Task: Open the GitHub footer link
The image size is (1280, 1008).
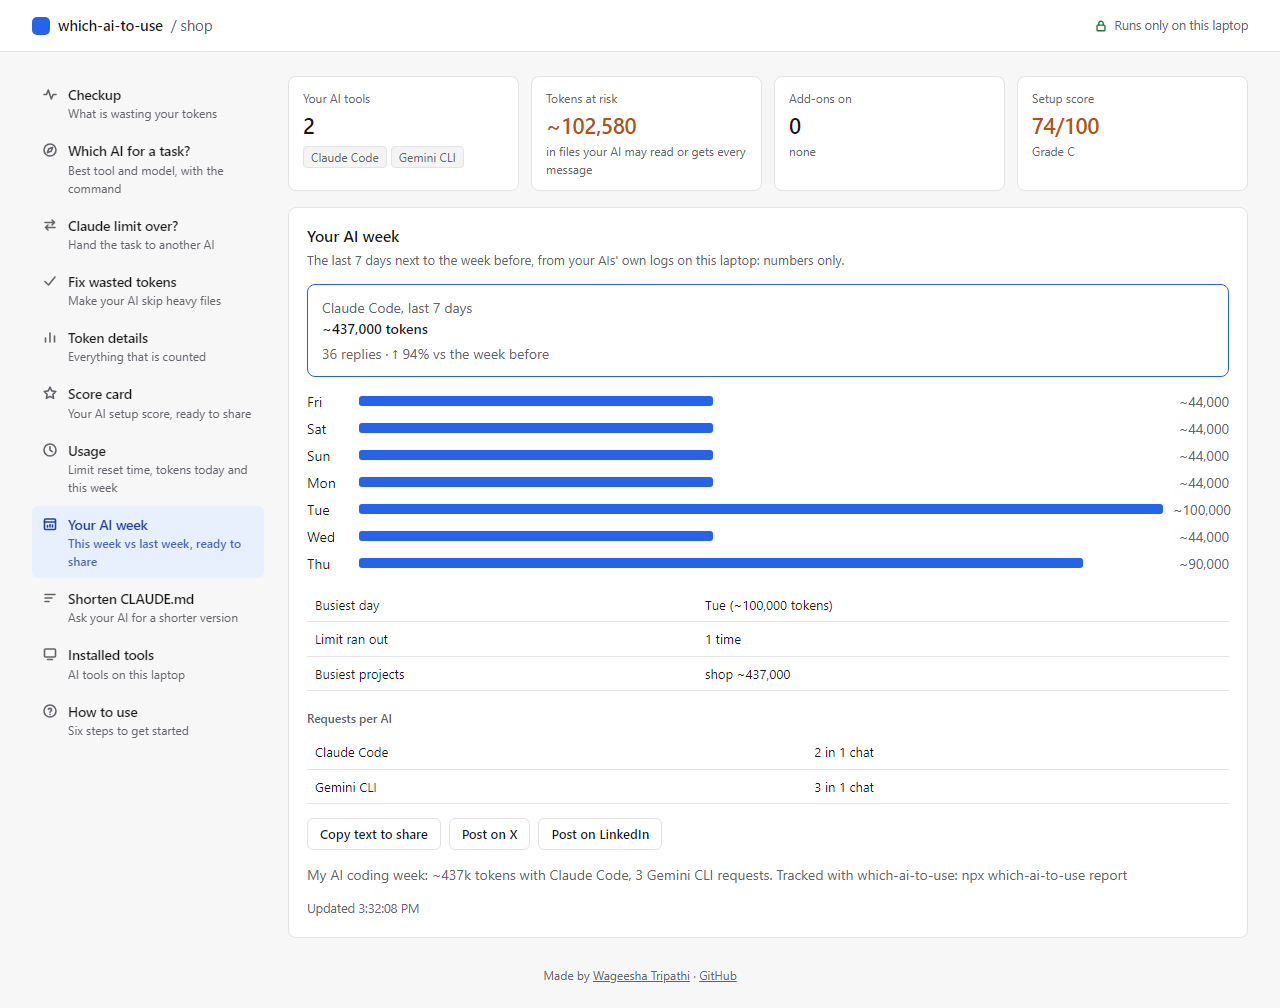Action: pyautogui.click(x=718, y=976)
